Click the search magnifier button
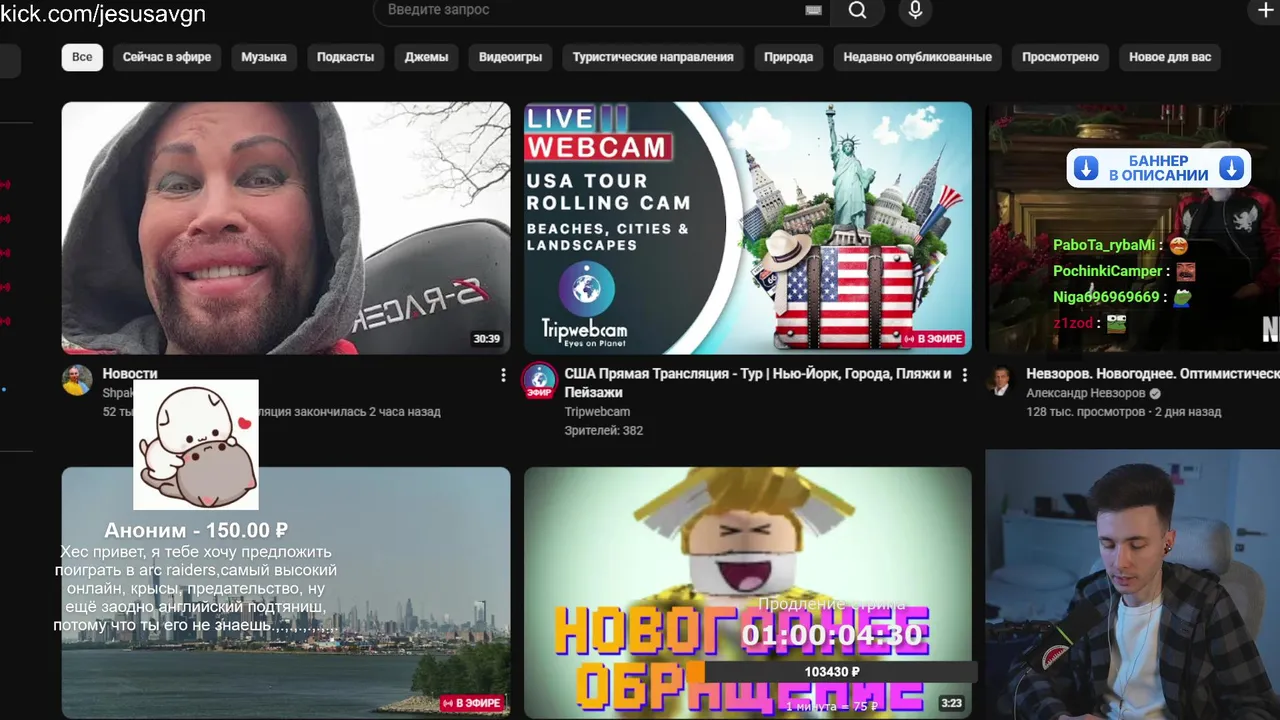The width and height of the screenshot is (1280, 720). [x=858, y=10]
